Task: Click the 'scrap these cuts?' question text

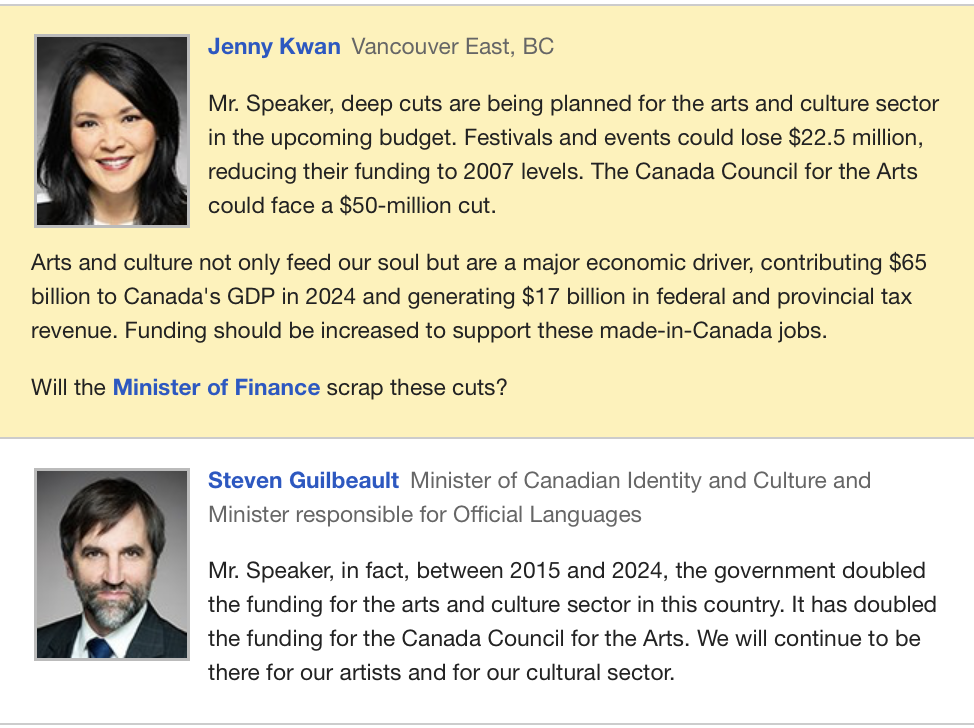Action: tap(416, 387)
